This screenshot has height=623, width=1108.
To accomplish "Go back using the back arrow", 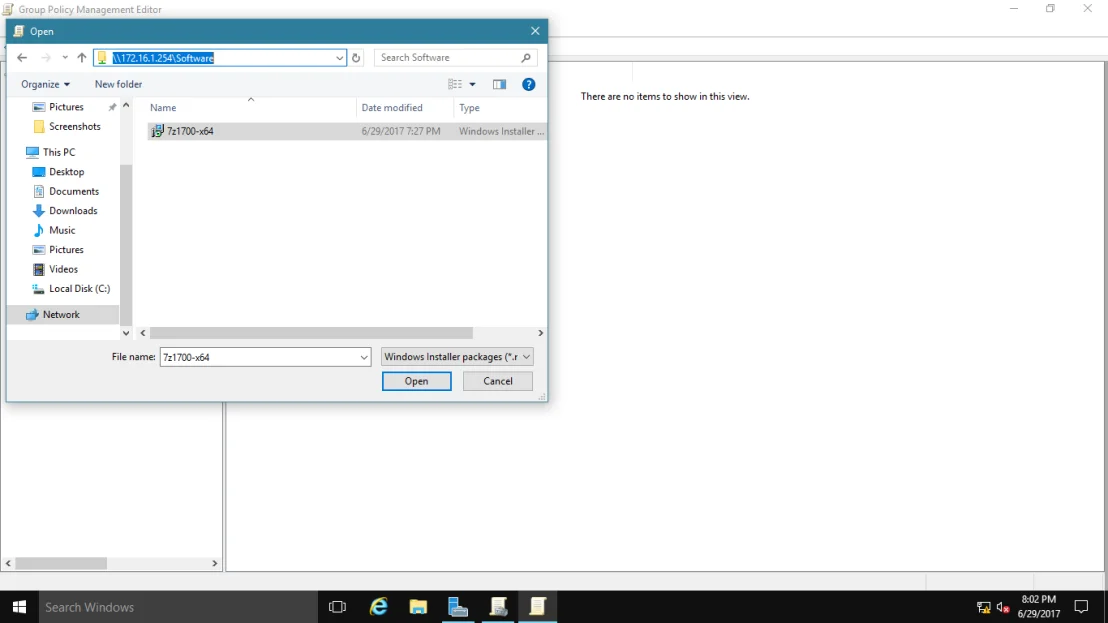I will pyautogui.click(x=22, y=58).
